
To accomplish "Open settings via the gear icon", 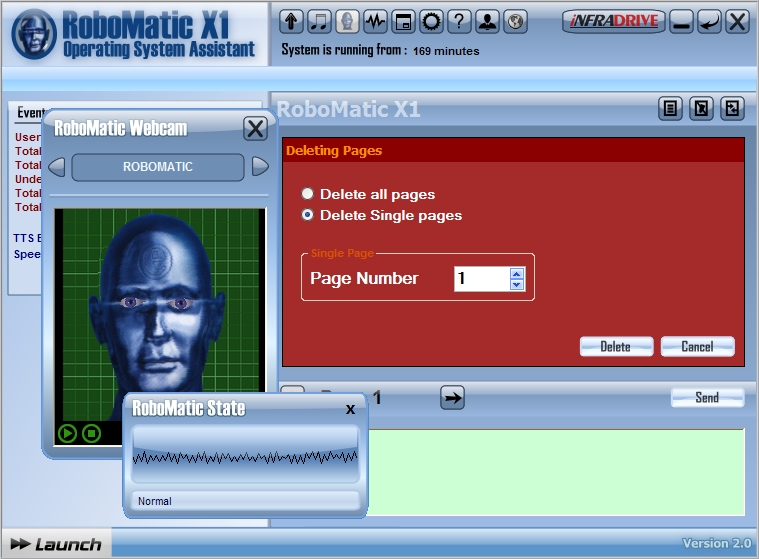I will [x=431, y=21].
